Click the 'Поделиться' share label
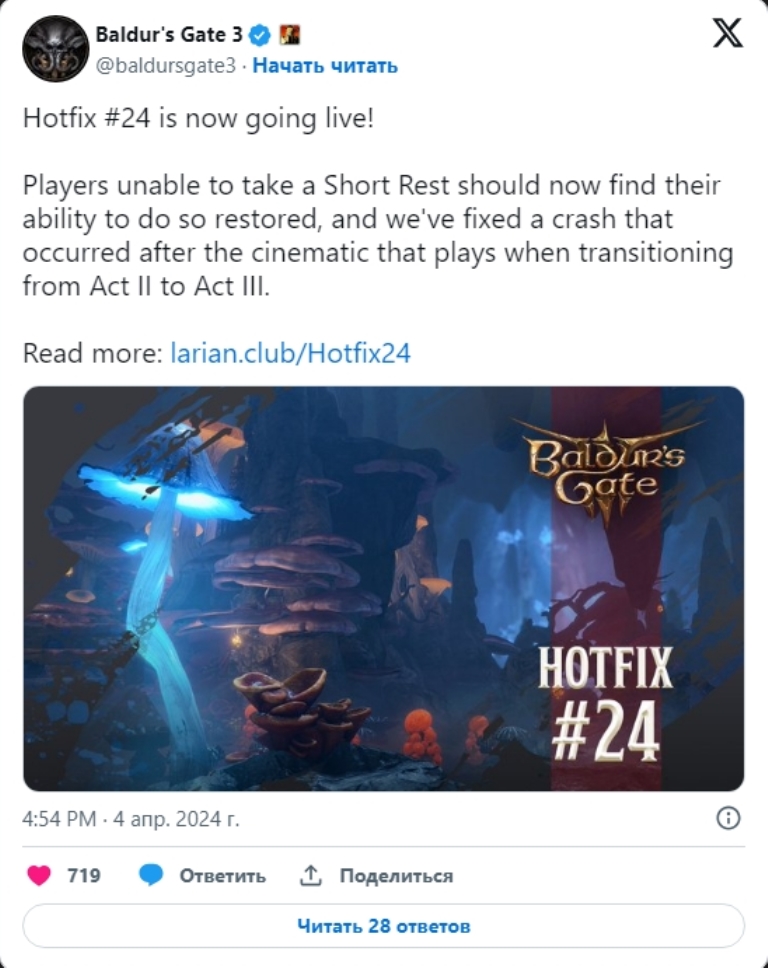Screen dimensions: 768x968 396,875
